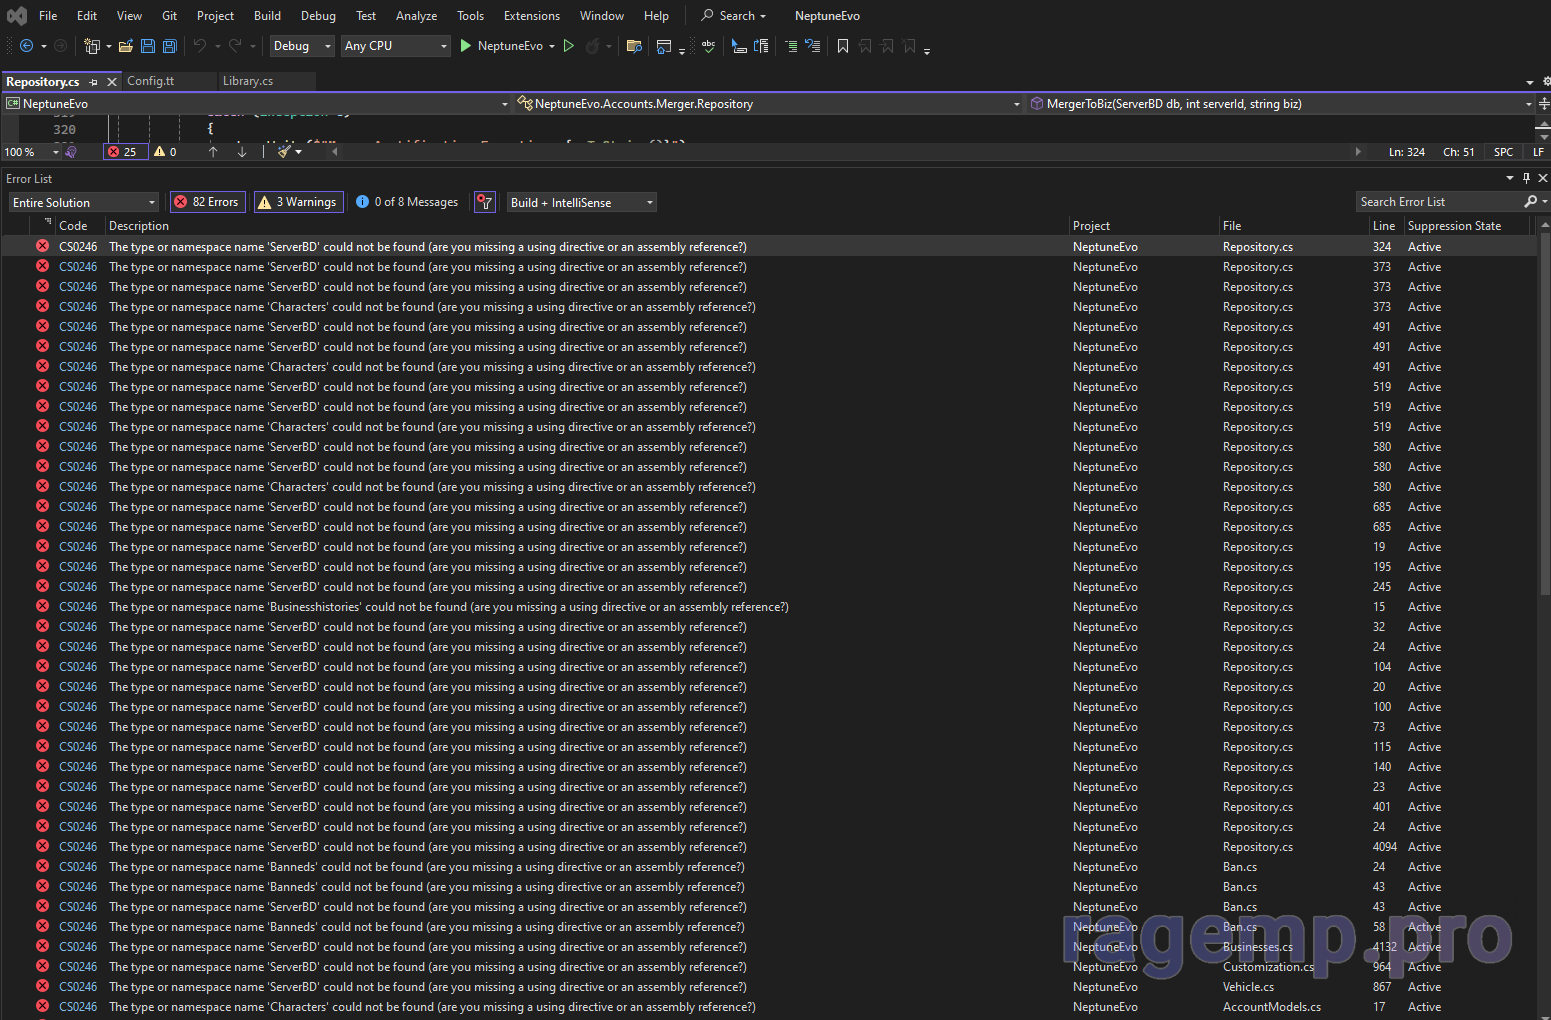The height and width of the screenshot is (1020, 1551).
Task: Click the Visual Studio logo icon
Action: click(x=17, y=16)
